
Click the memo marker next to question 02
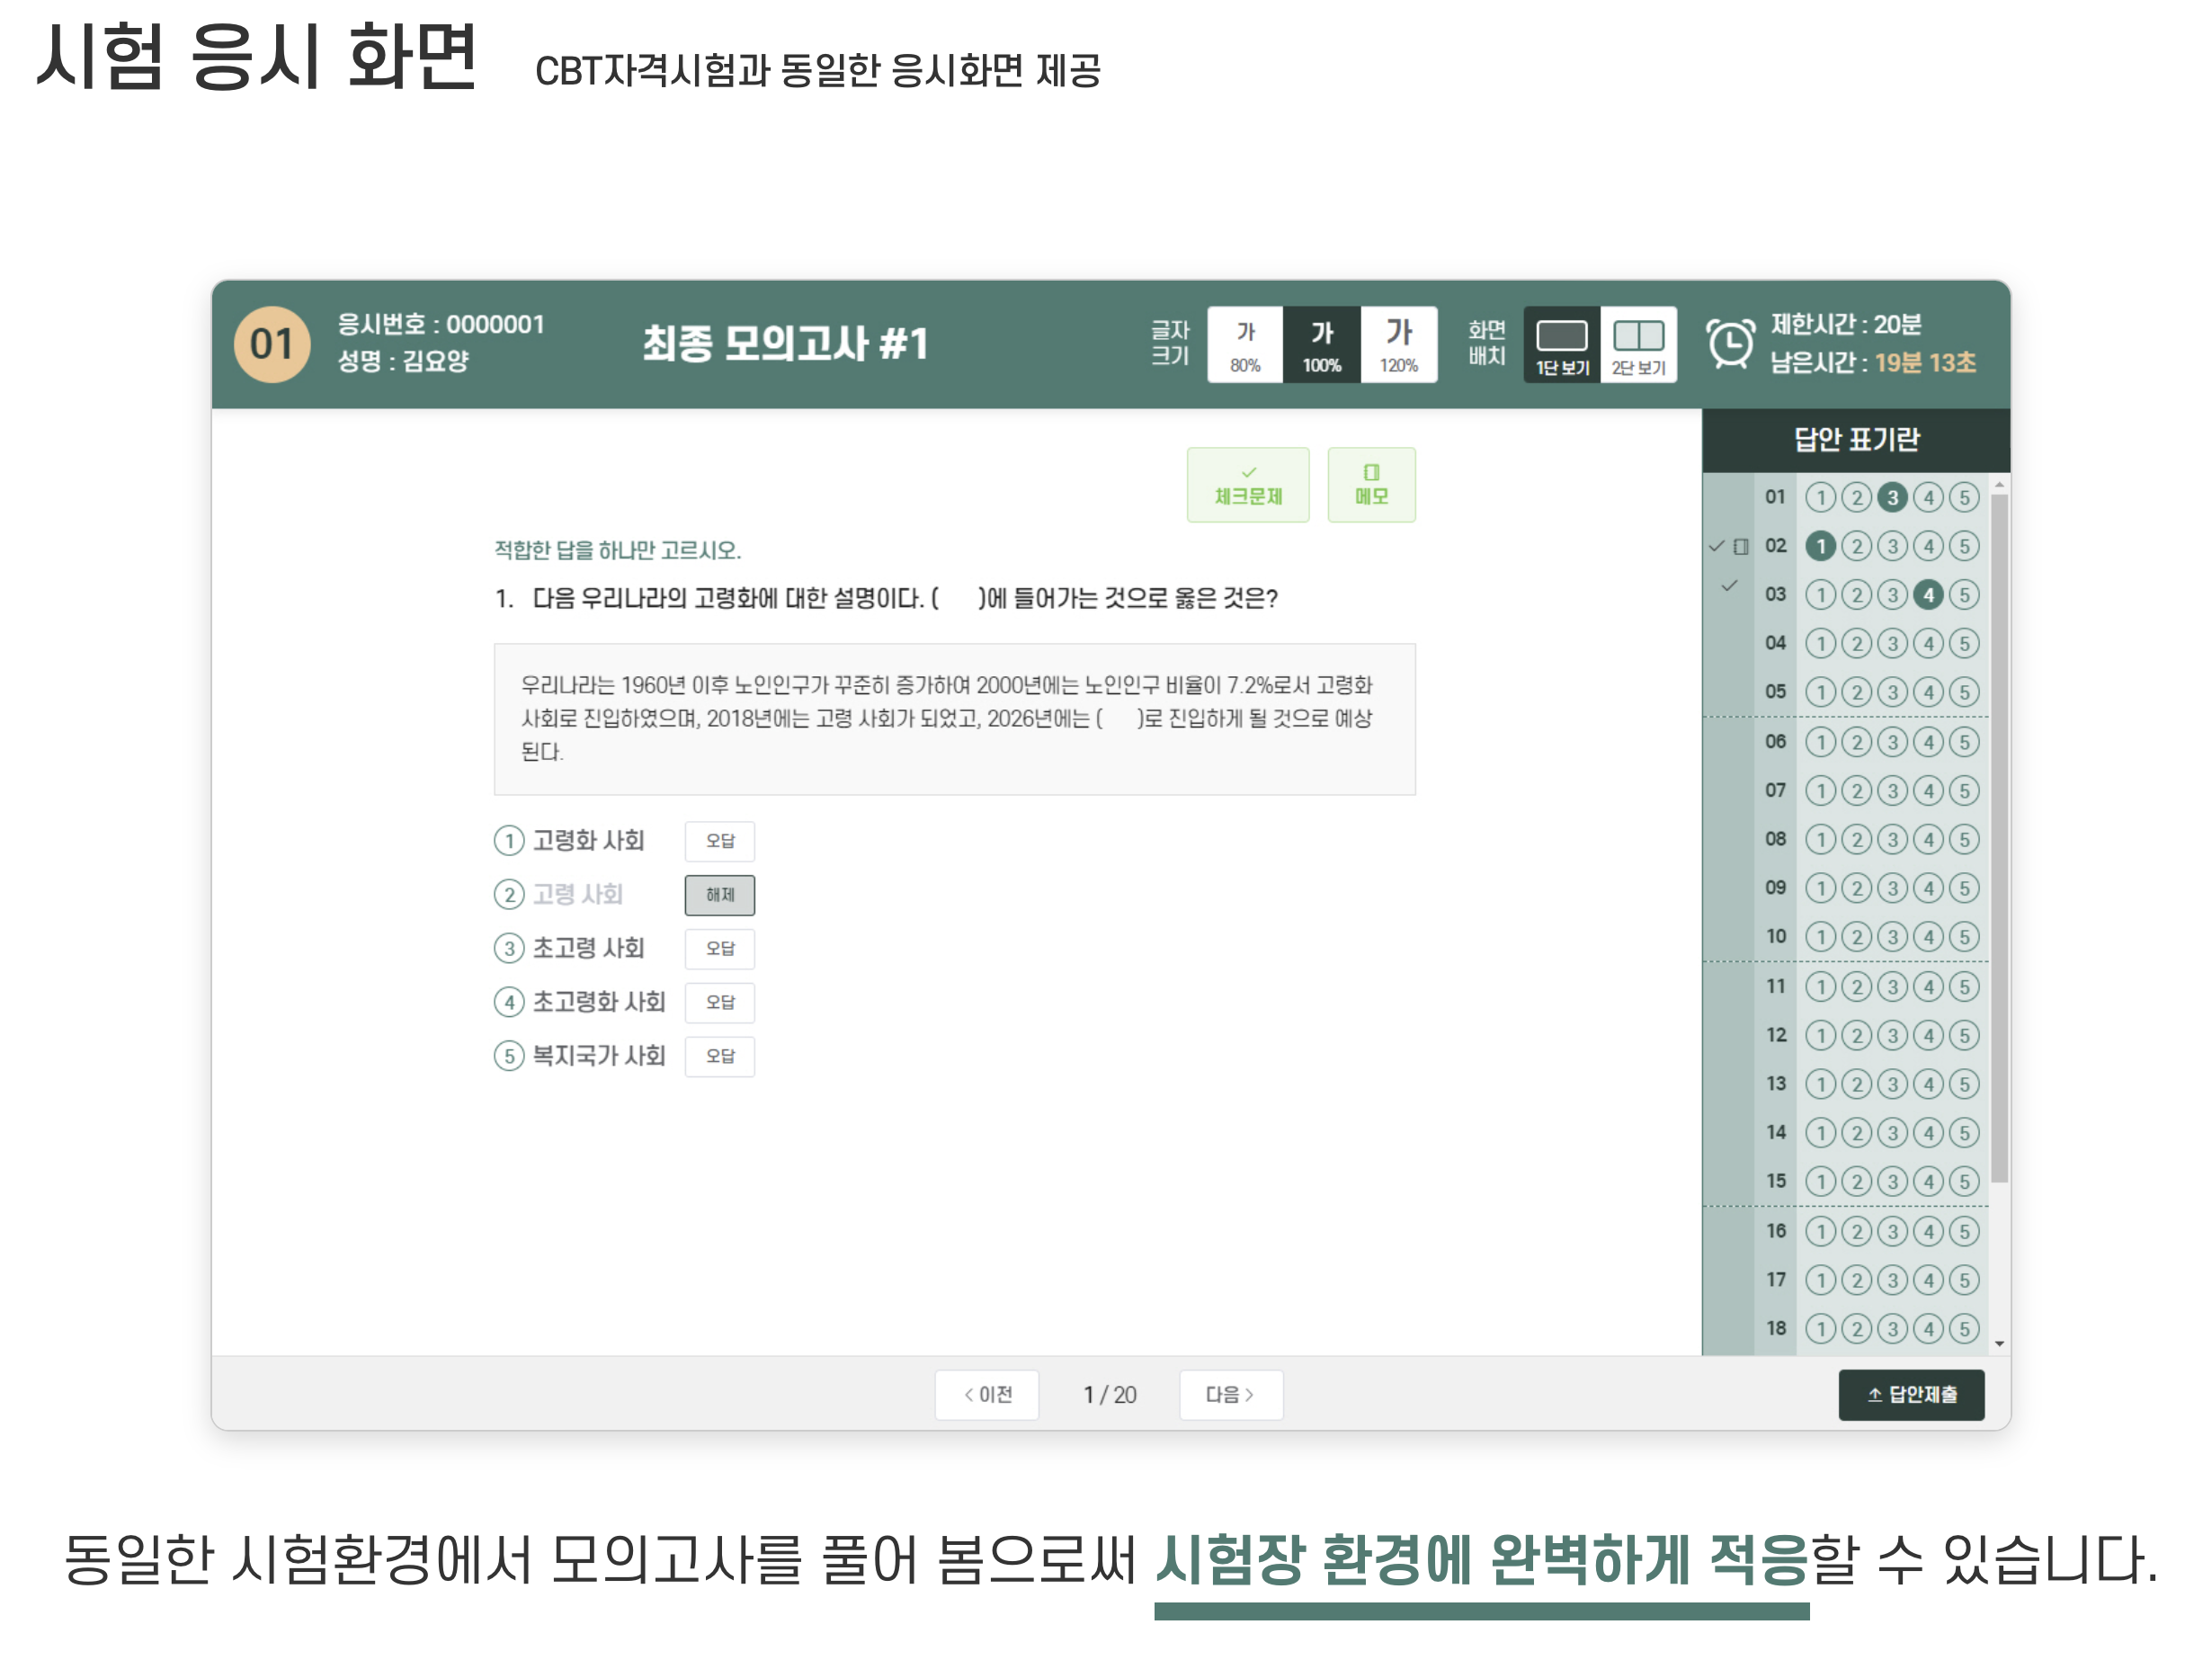[x=1740, y=545]
